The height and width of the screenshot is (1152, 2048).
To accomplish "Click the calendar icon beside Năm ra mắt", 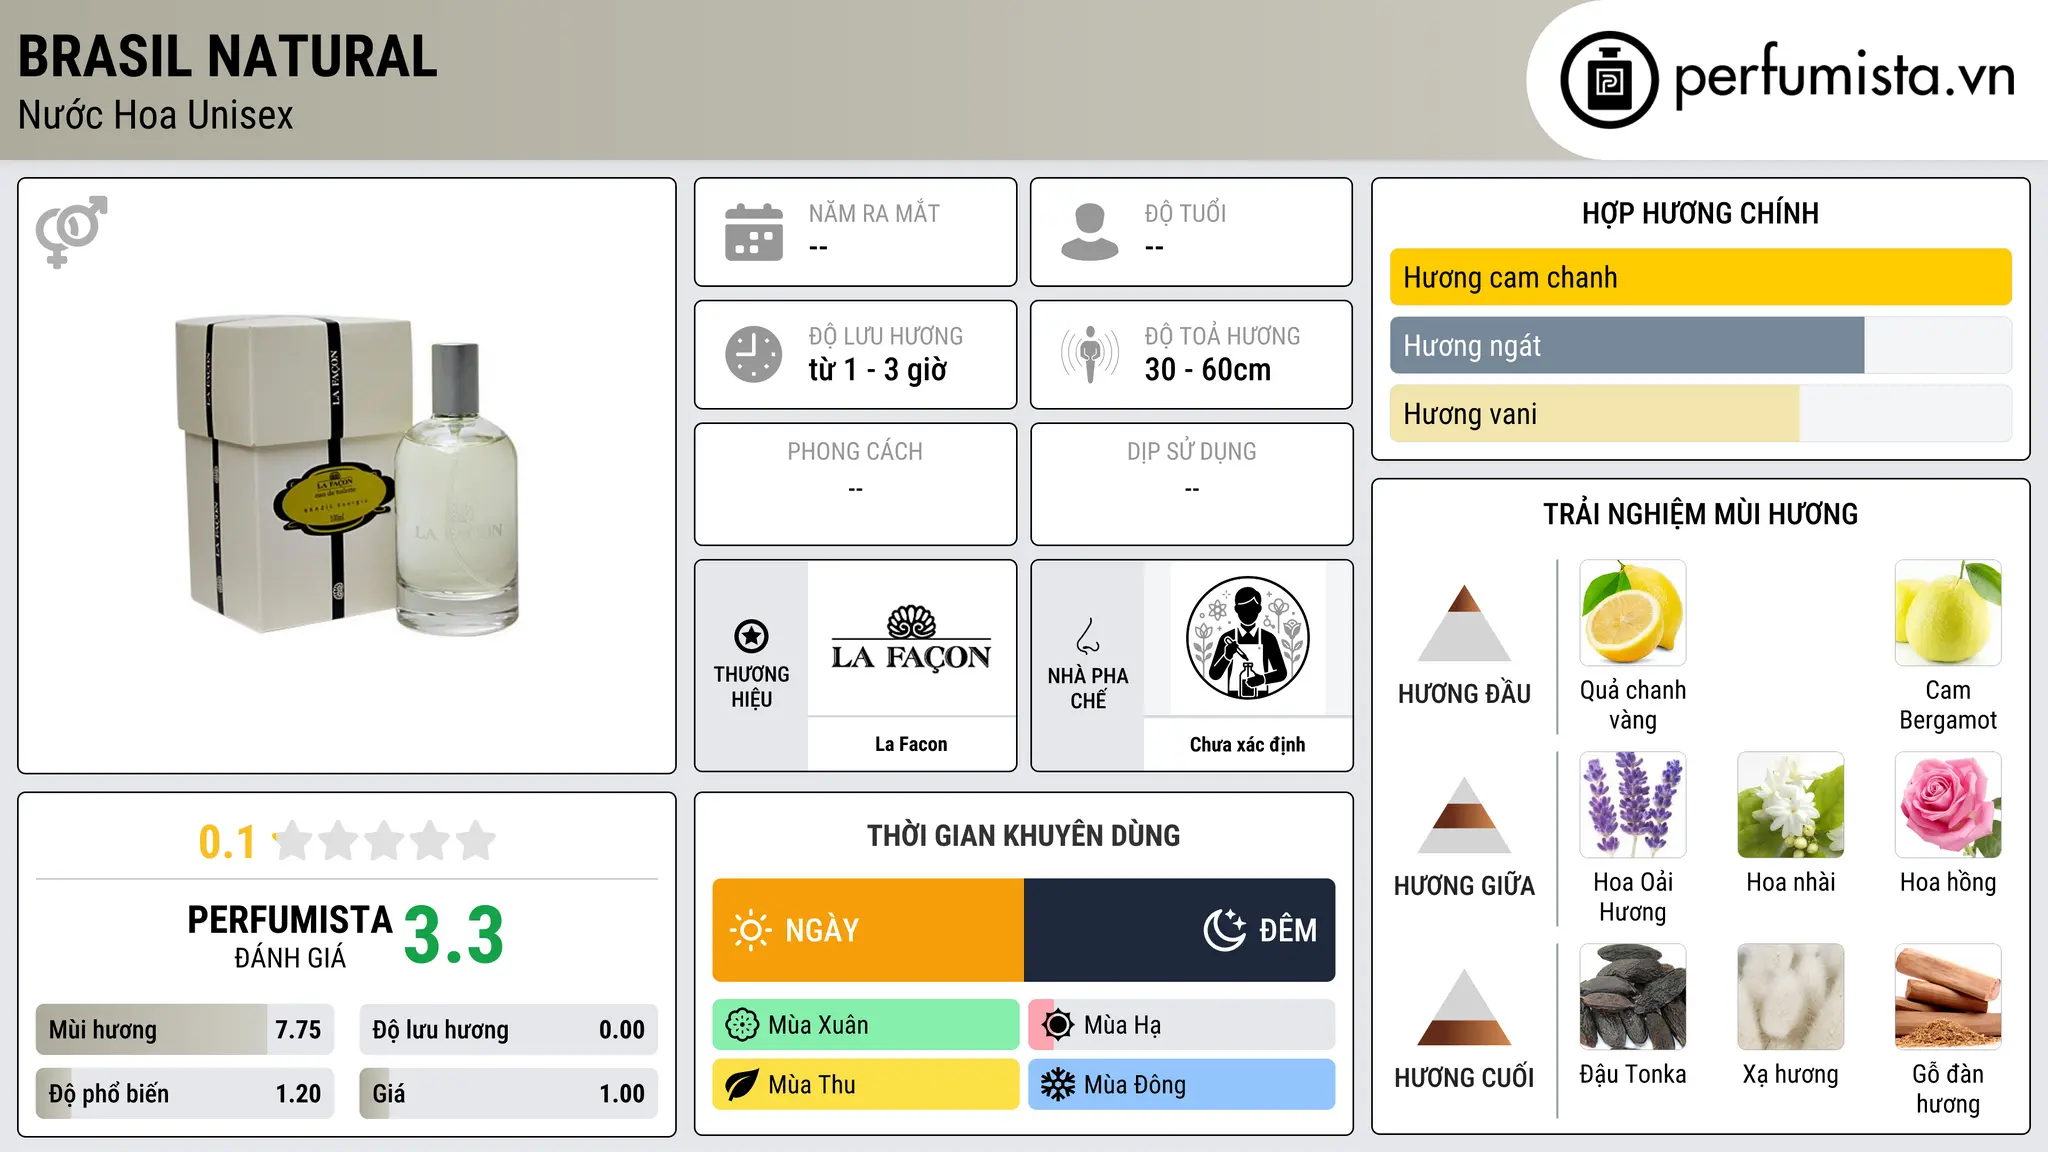I will tap(754, 232).
